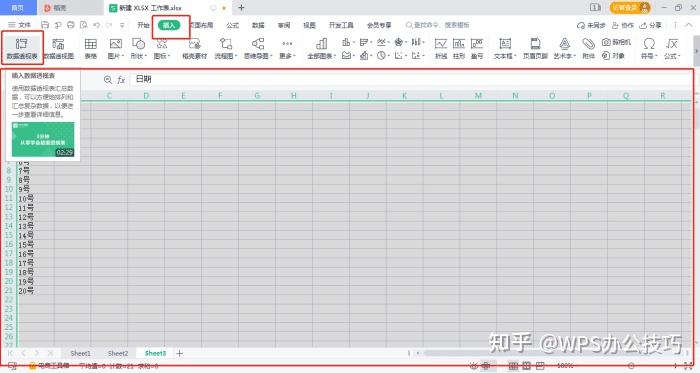Switch to the View (视图) ribbon tab
Screen dimensions: 700x373
(x=309, y=25)
